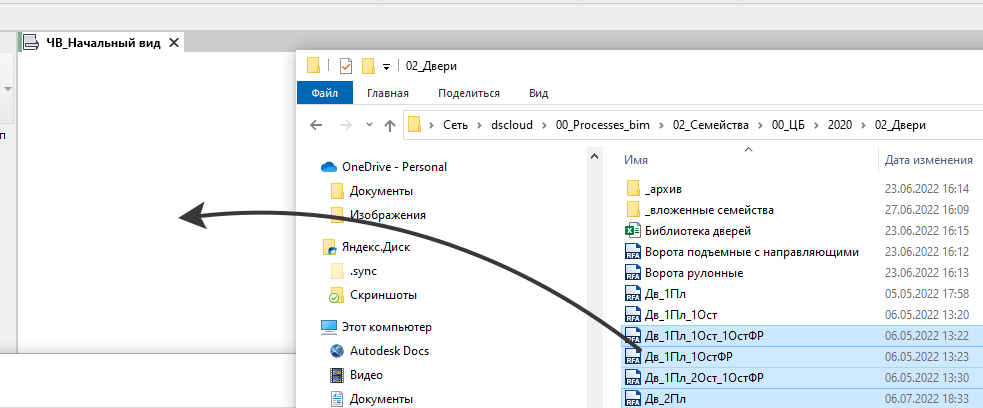Viewport: 983px width, 408px height.
Task: Sort by Дата изменения column header
Action: [928, 160]
